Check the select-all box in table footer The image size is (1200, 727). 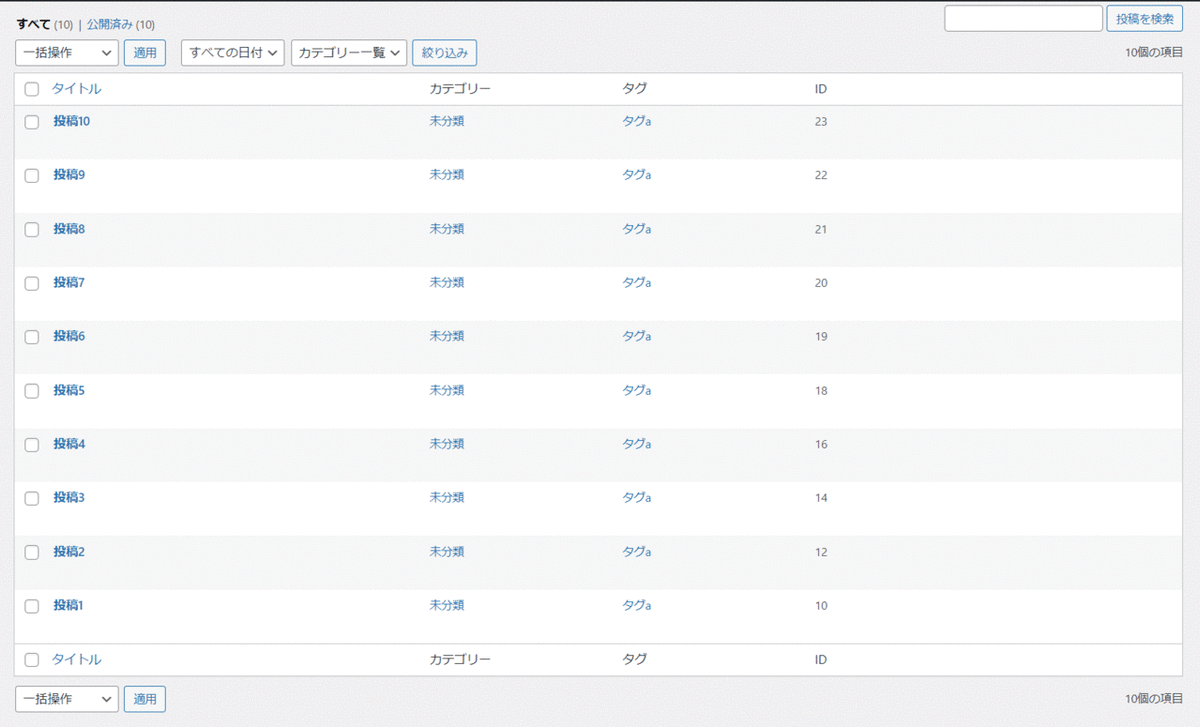click(32, 660)
